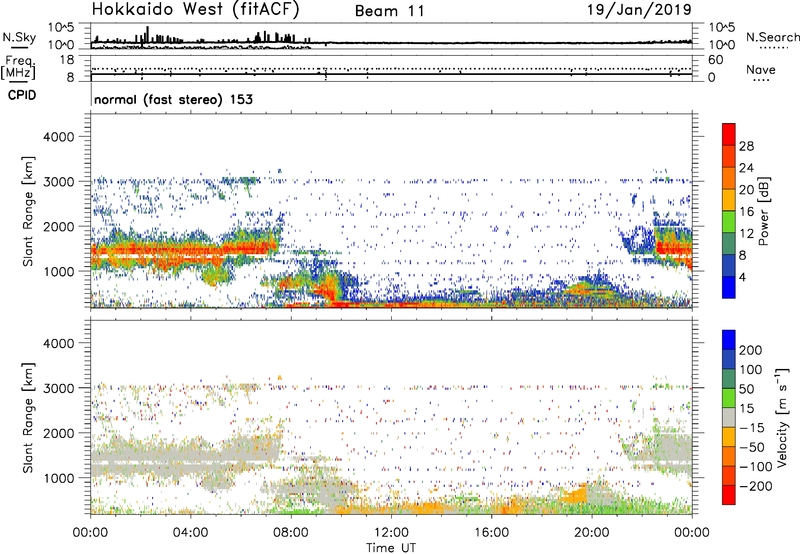Click '1000' on the velocity panel axis
This screenshot has width=800, height=554.
coord(58,478)
